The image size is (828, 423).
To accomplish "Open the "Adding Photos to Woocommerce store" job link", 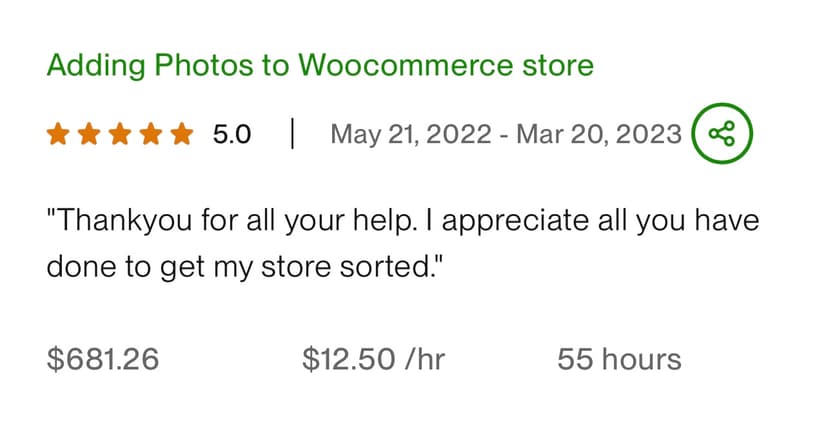I will point(320,67).
